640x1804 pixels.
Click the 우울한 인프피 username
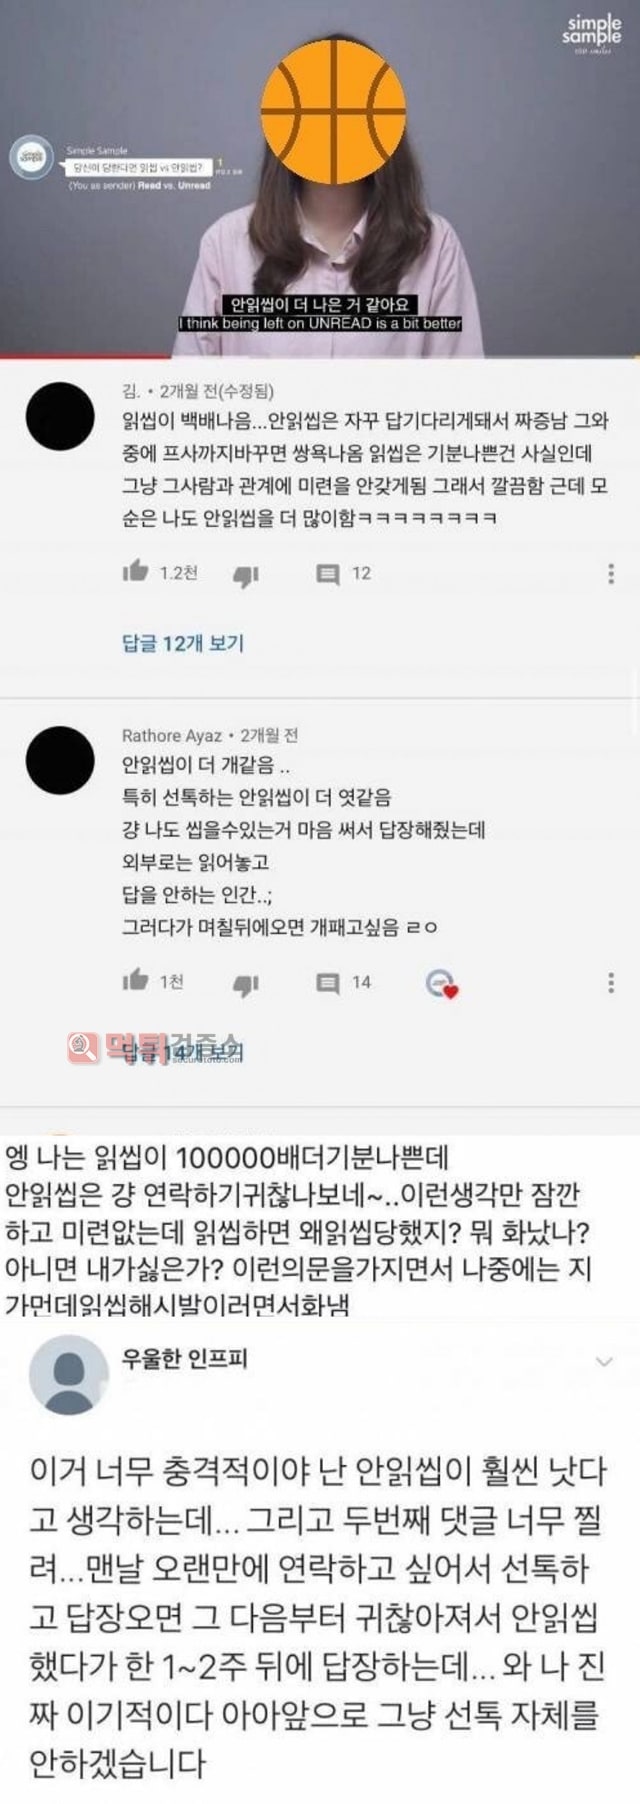[x=184, y=1358]
